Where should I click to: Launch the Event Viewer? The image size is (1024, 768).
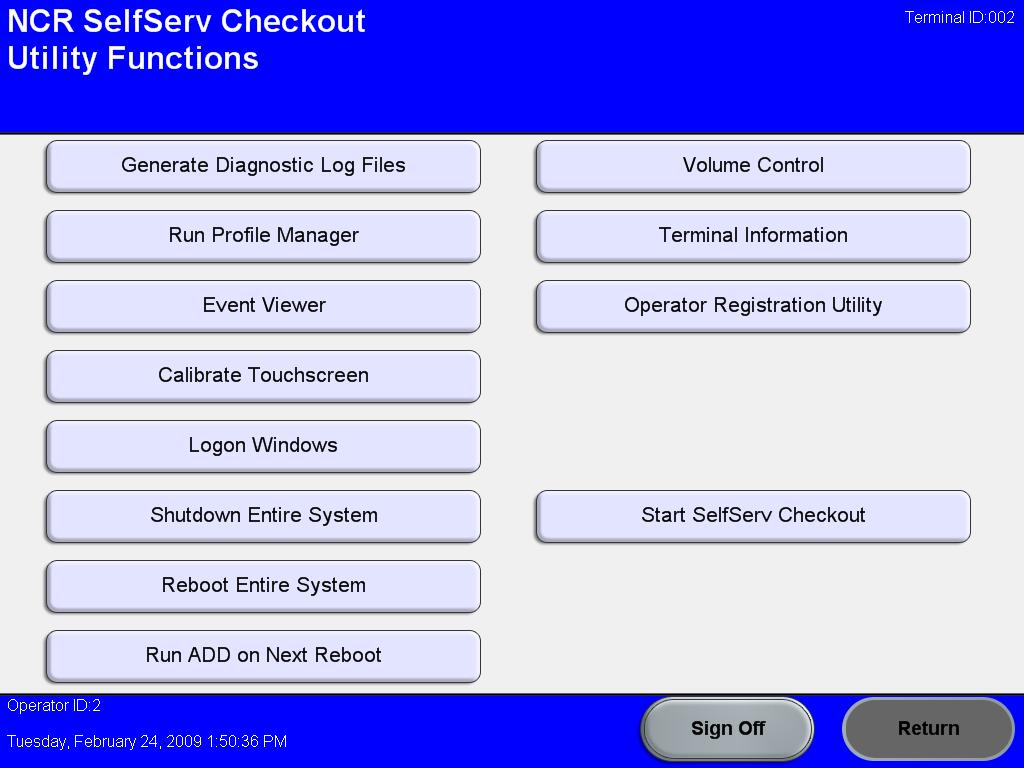click(263, 306)
